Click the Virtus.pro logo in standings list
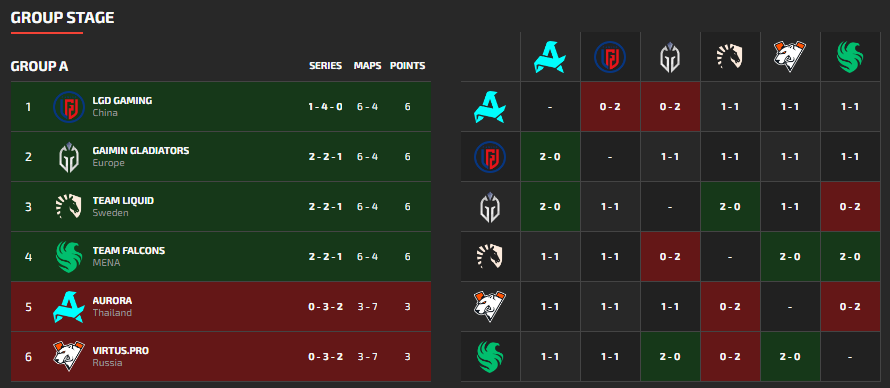The width and height of the screenshot is (890, 388). [x=69, y=356]
